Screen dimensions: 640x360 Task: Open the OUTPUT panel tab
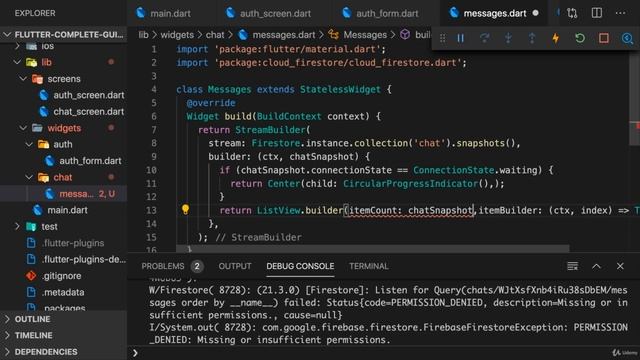coord(235,266)
